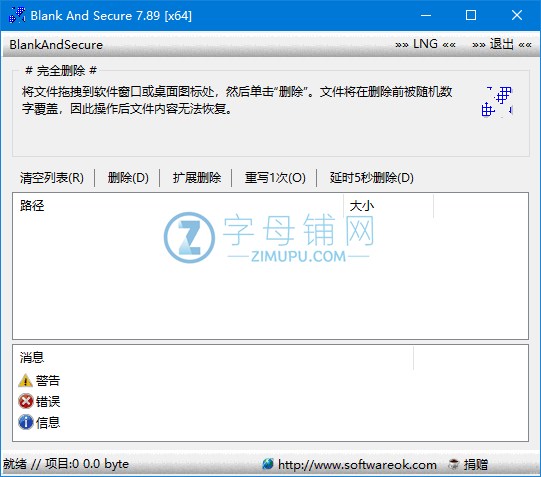Select the blue info 信息 icon

[26, 422]
